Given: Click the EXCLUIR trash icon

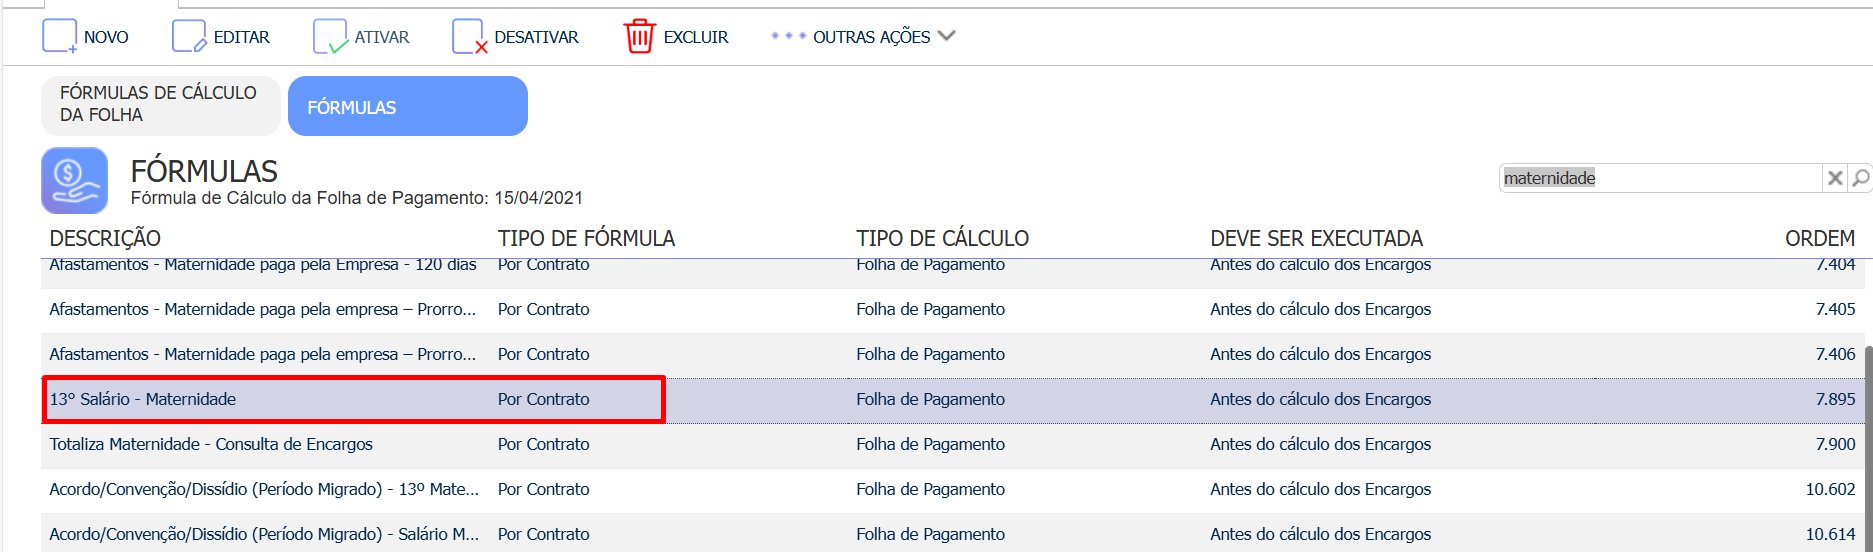Looking at the screenshot, I should coord(640,36).
